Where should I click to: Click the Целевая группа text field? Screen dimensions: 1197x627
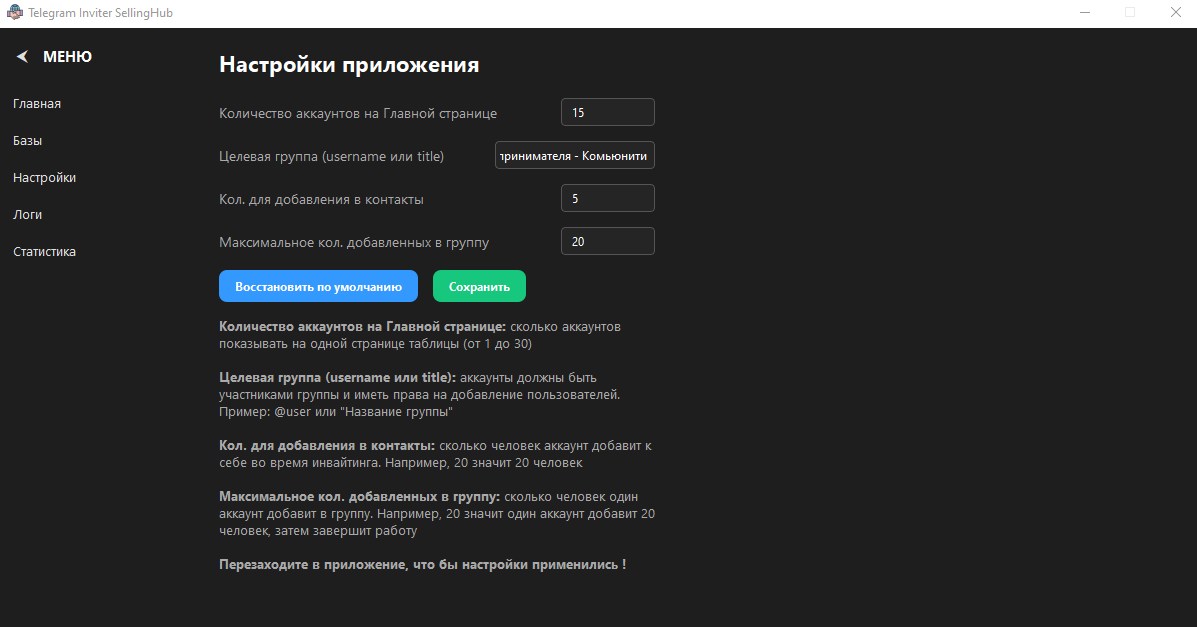tap(575, 156)
